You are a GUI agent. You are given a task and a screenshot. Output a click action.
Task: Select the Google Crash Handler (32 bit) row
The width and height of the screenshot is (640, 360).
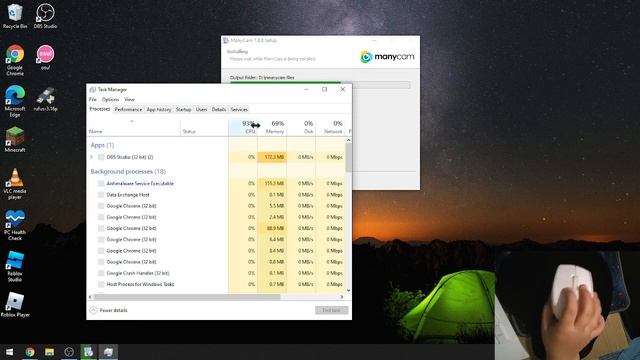[x=216, y=273]
